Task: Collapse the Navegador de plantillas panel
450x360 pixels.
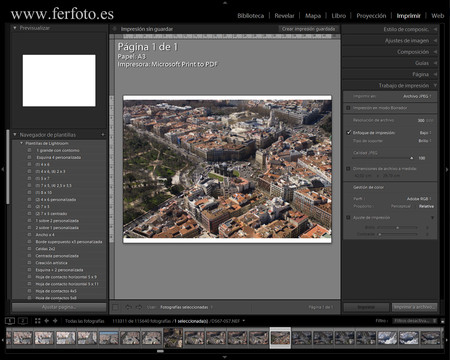Action: click(15, 135)
